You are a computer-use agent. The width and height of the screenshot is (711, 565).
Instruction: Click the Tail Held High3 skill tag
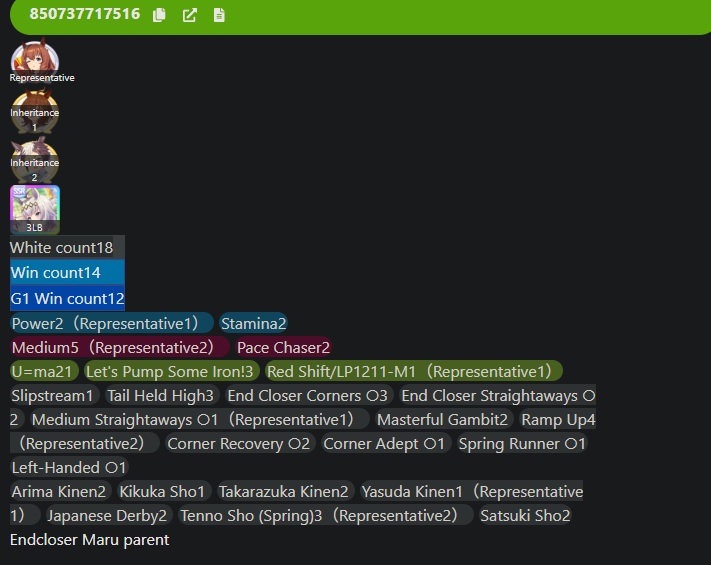tap(162, 395)
